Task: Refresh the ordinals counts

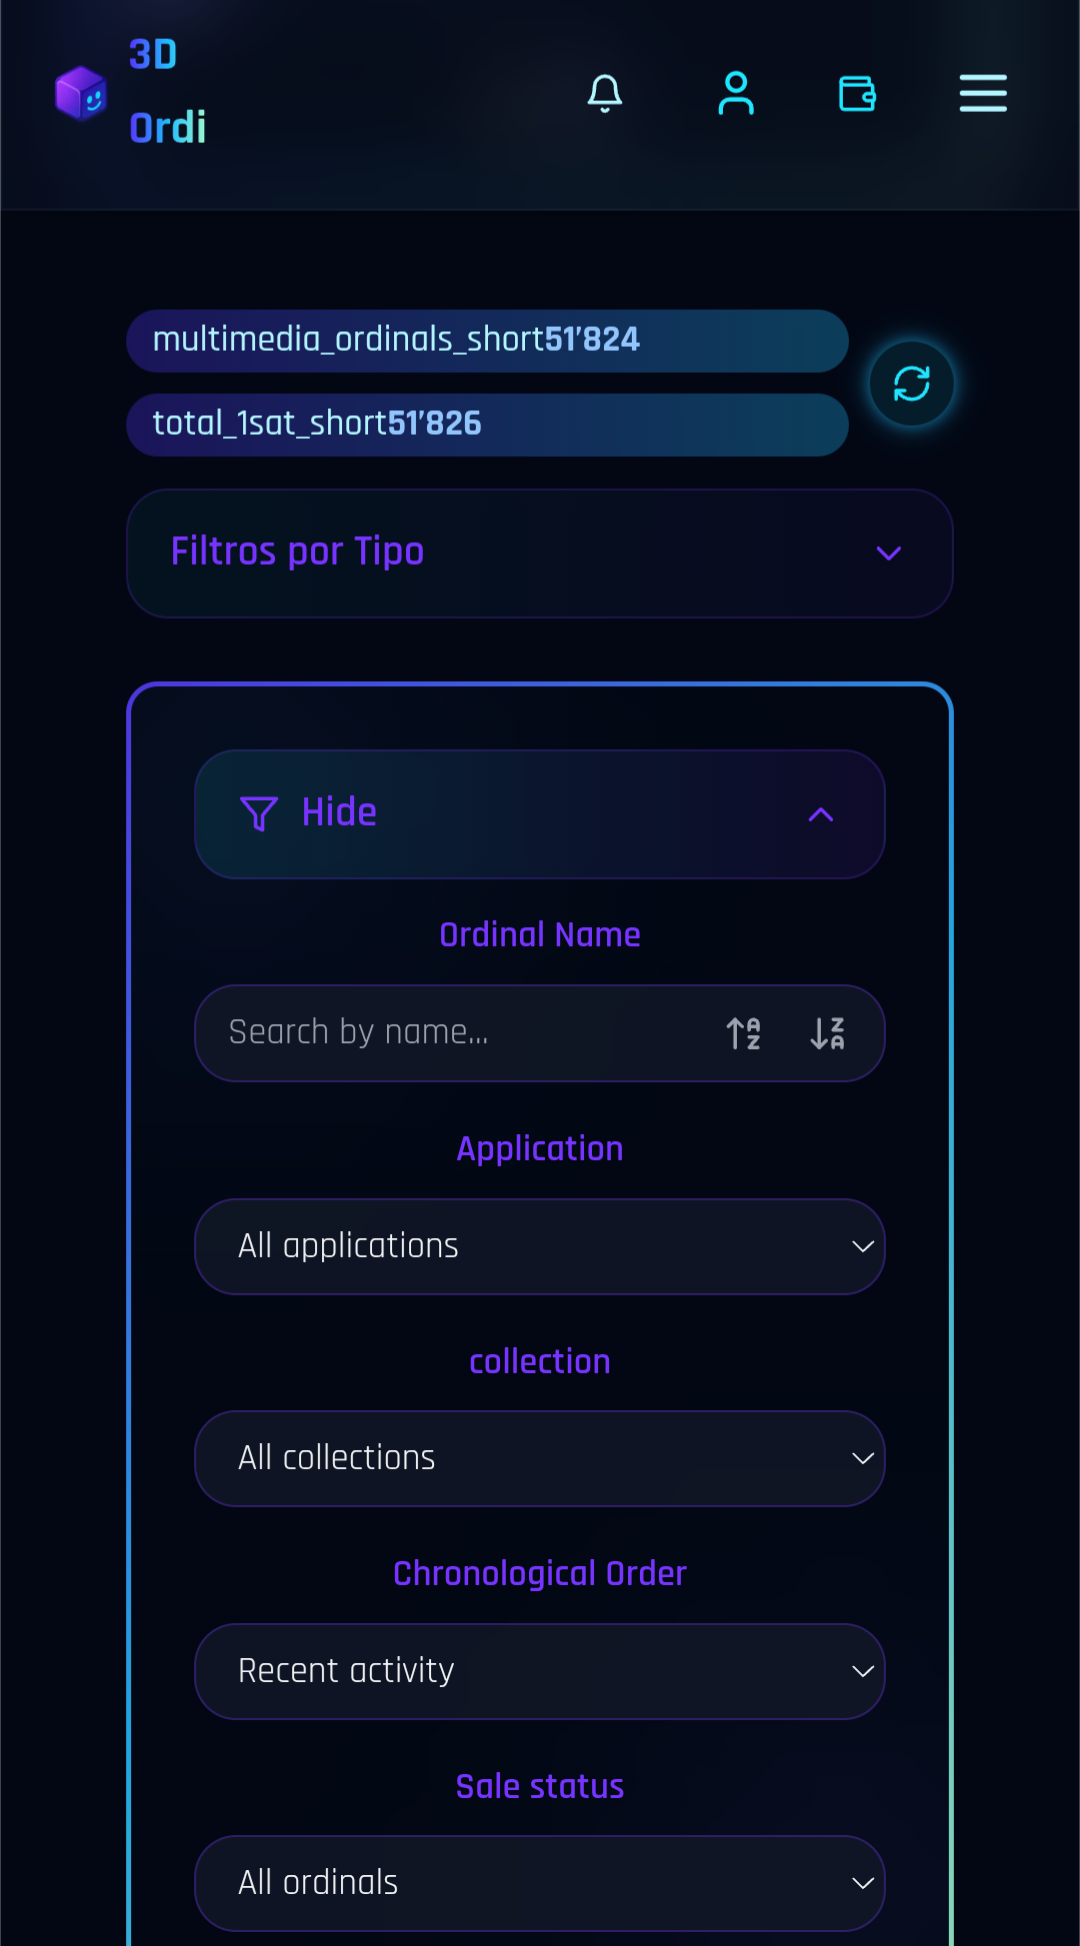Action: click(x=911, y=383)
